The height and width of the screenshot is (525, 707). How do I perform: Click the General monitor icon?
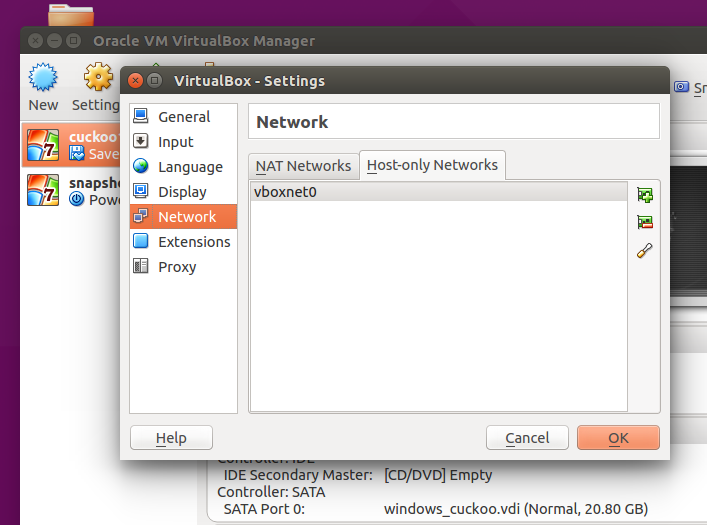[x=141, y=116]
